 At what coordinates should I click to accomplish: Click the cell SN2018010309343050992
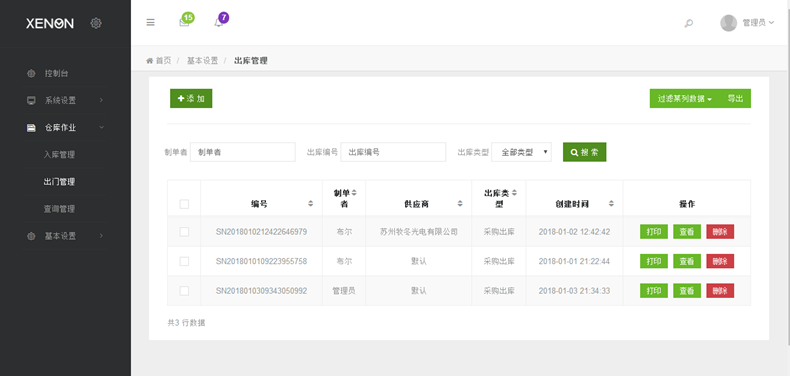pos(261,291)
